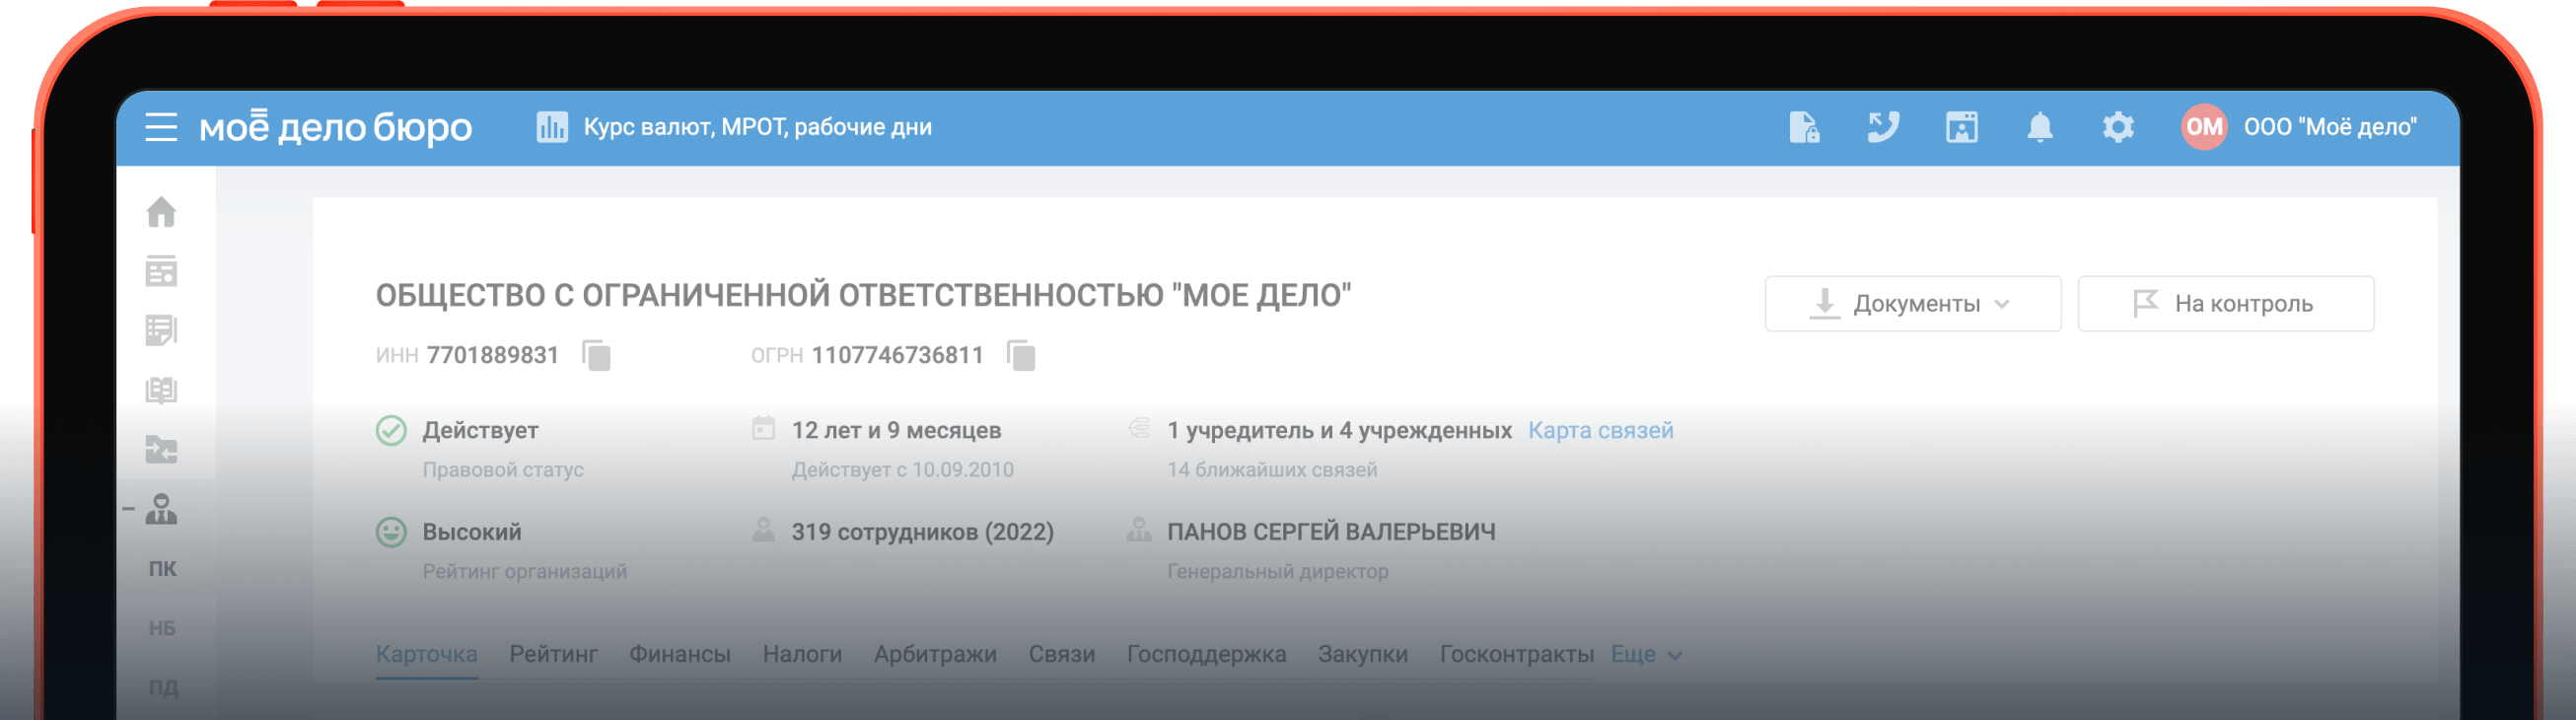Open notifications bell
The width and height of the screenshot is (2576, 720).
point(2039,127)
